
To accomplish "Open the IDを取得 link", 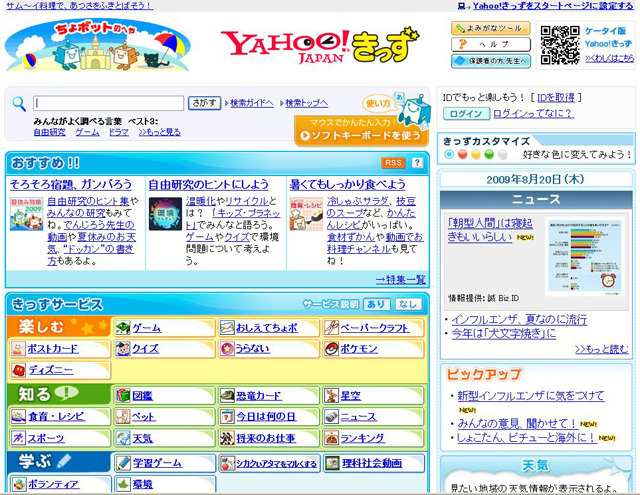I will (x=556, y=98).
